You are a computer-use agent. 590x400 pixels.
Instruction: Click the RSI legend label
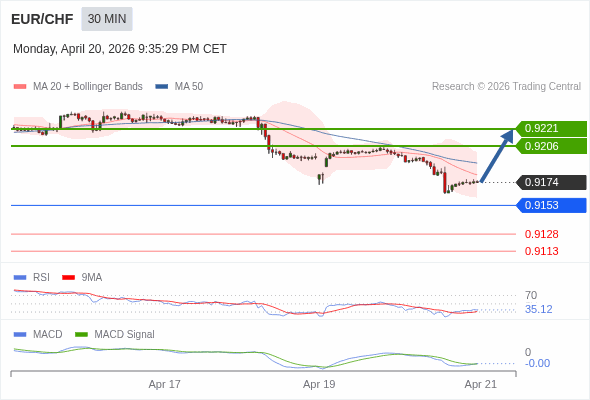(41, 278)
